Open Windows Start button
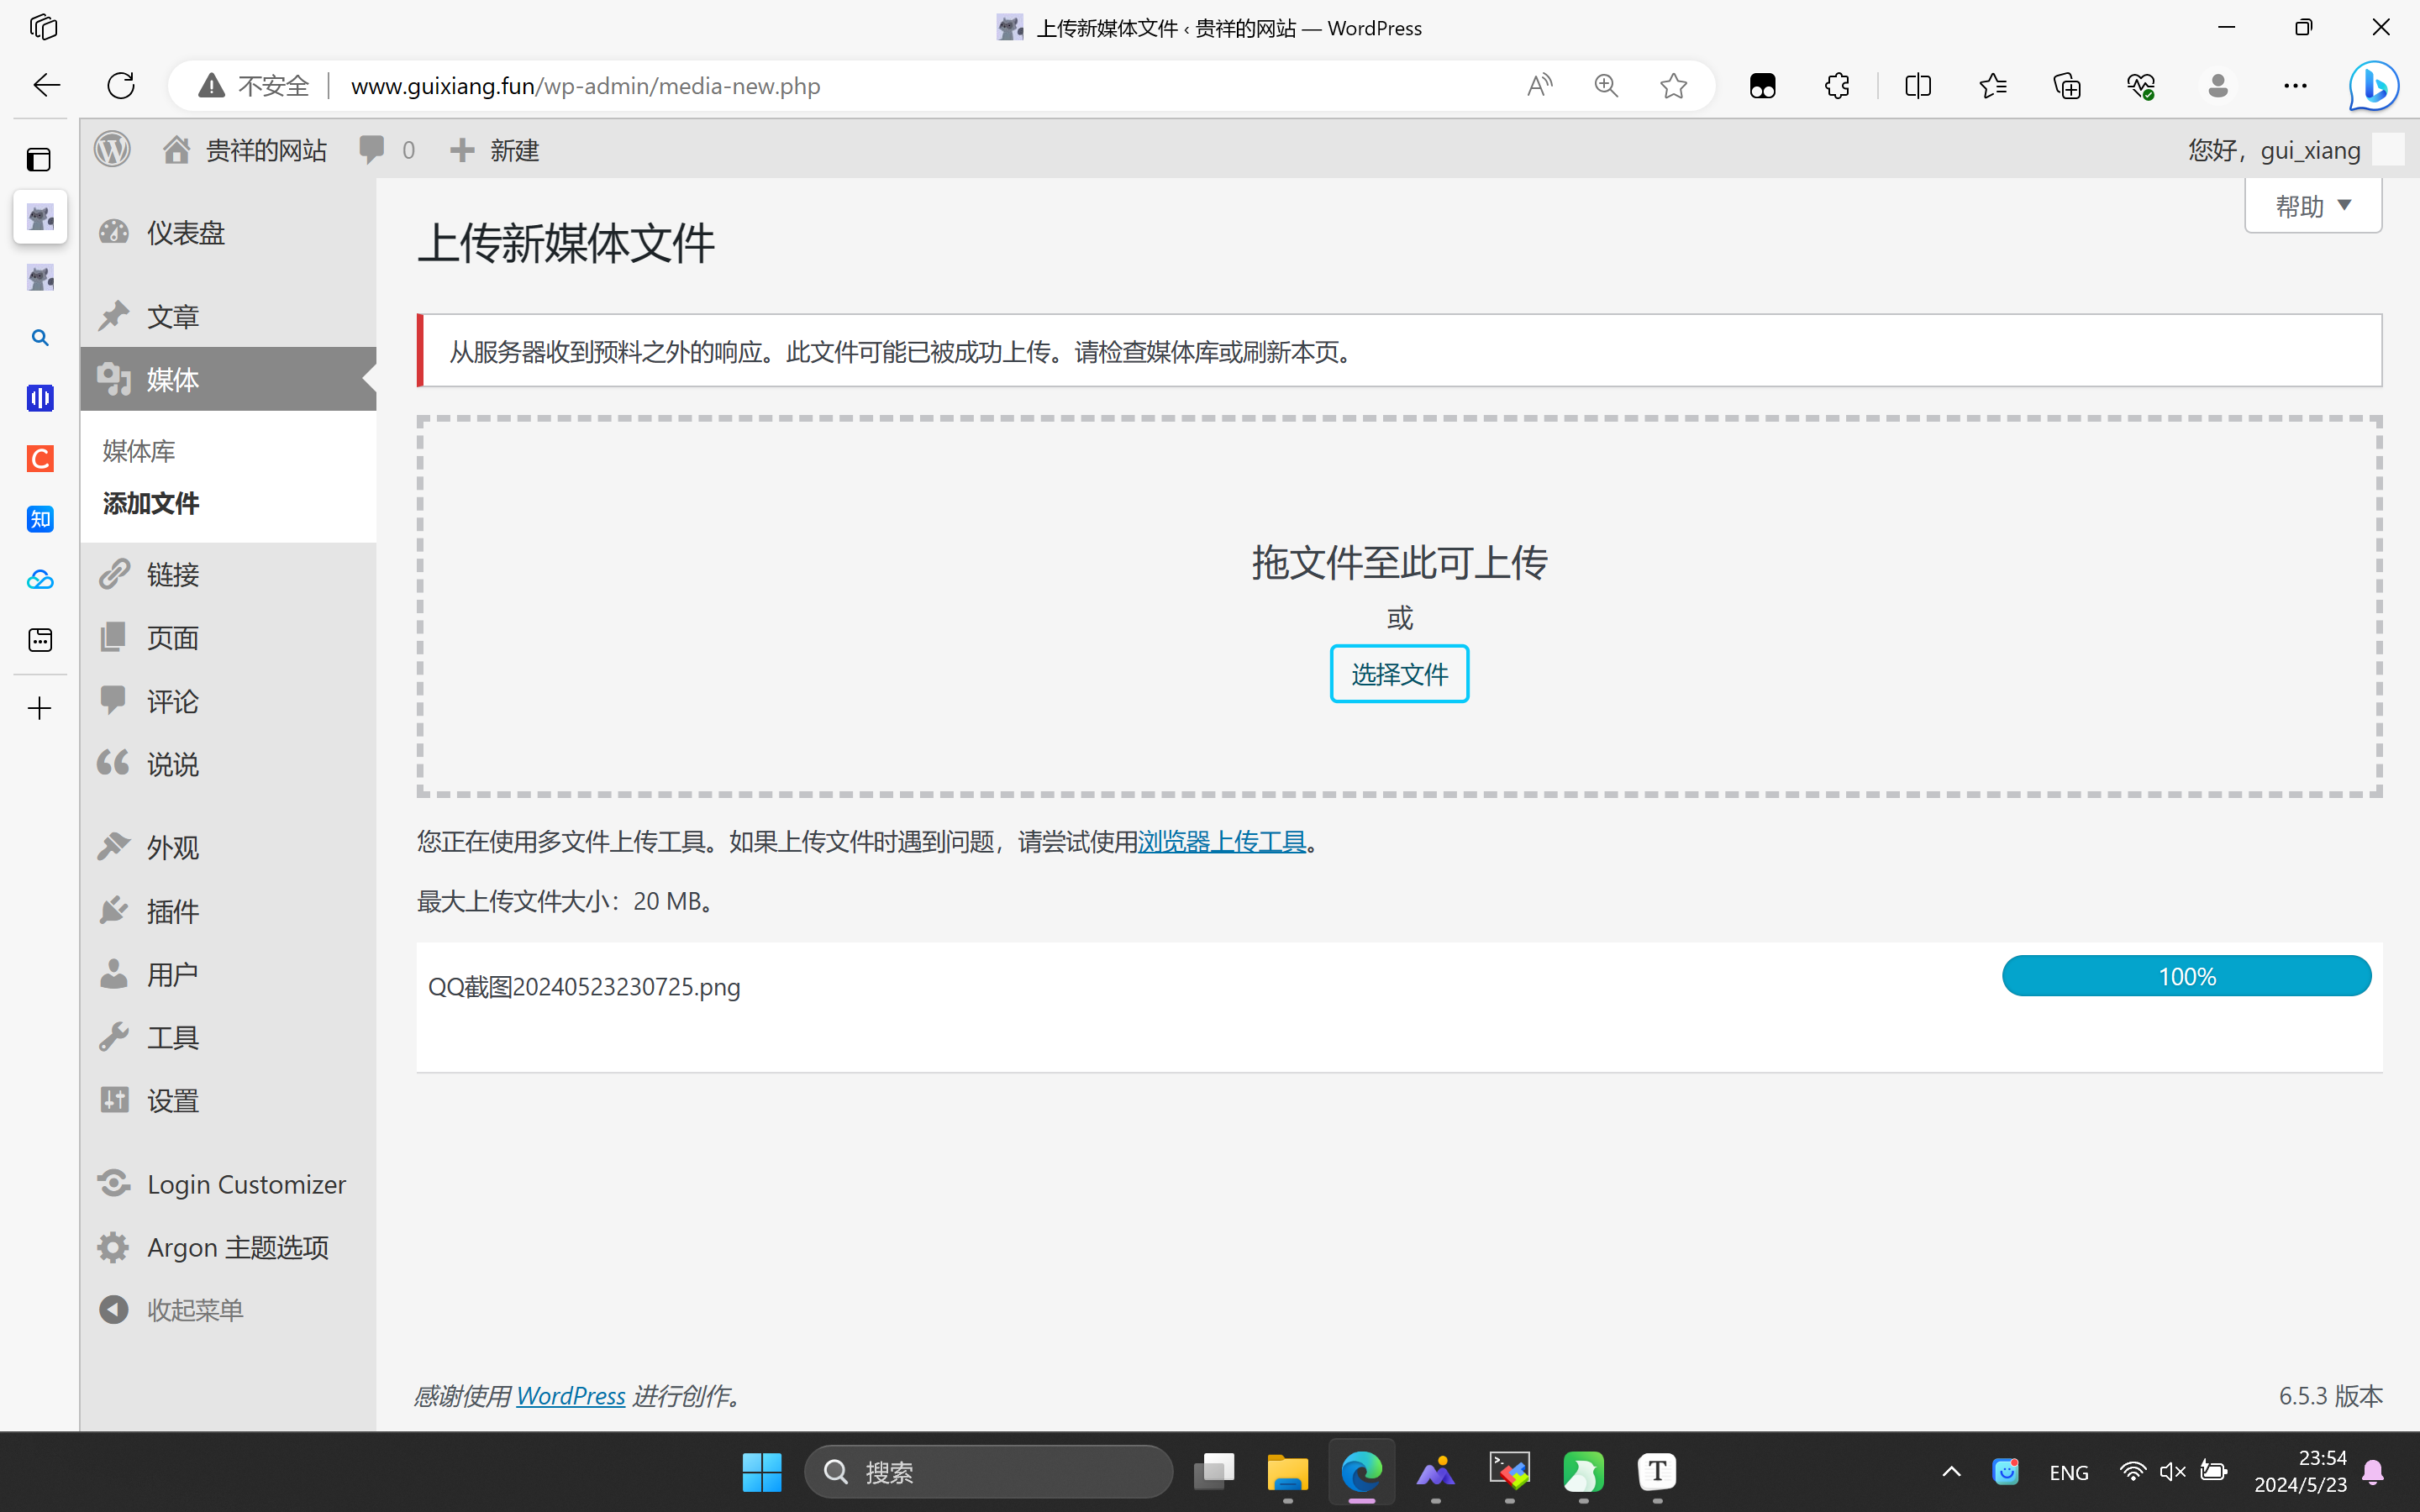Image resolution: width=2420 pixels, height=1512 pixels. click(762, 1472)
